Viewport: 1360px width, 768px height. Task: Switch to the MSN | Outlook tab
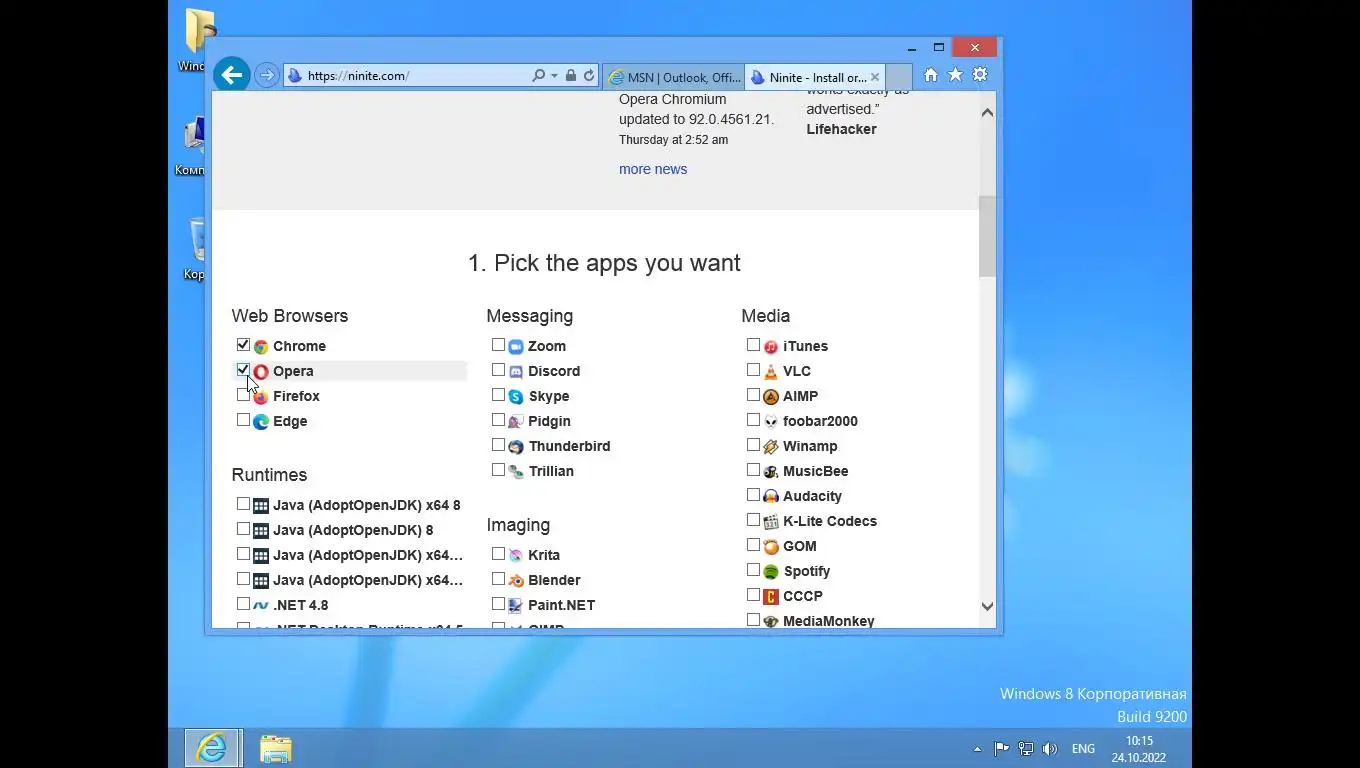[x=674, y=77]
